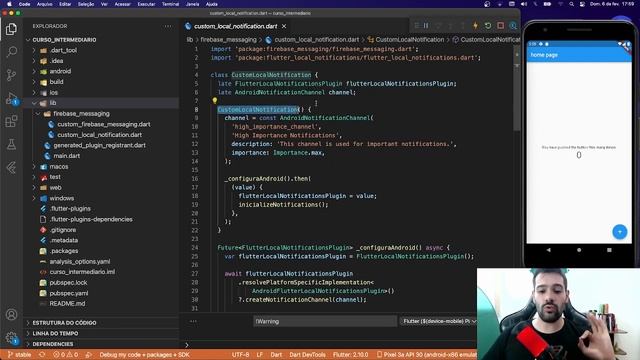
Task: Open generated_plugin_registrant.dart file
Action: (x=99, y=145)
